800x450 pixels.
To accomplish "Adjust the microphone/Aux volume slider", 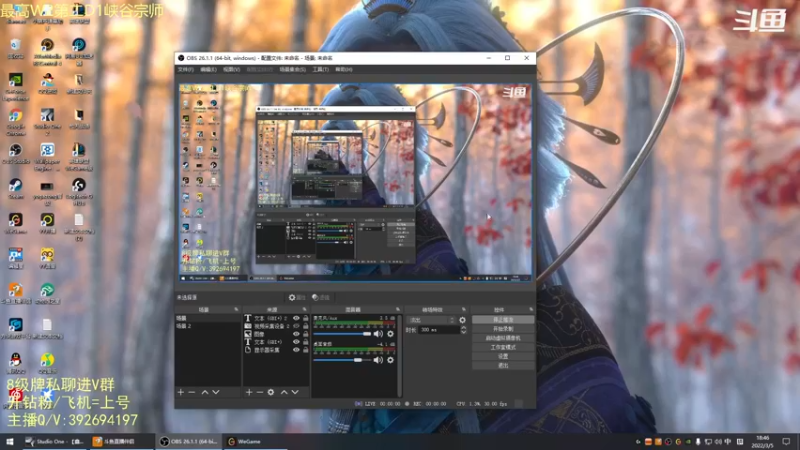I will click(x=342, y=334).
